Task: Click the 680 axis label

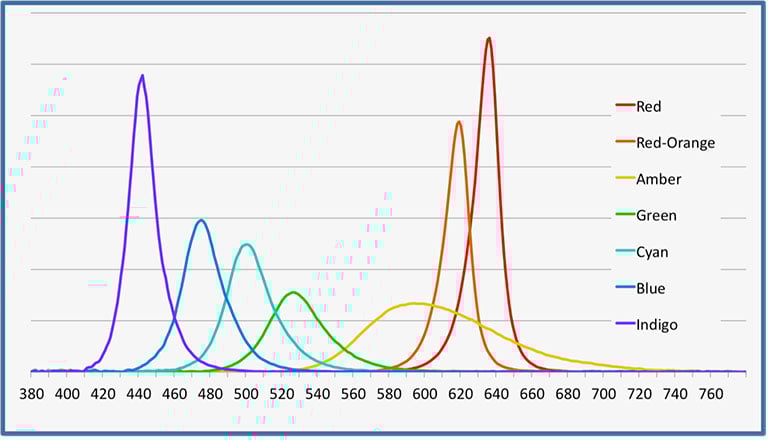Action: [x=568, y=394]
